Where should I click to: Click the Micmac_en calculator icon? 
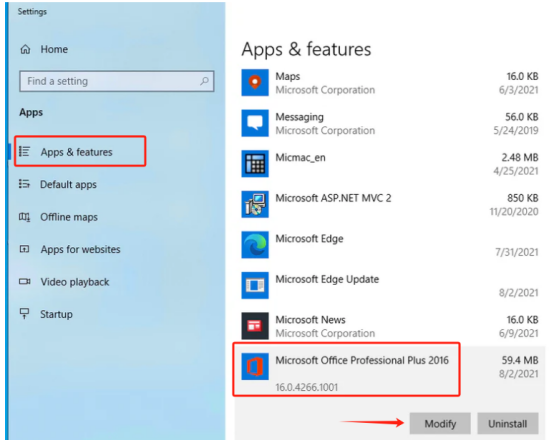(x=255, y=164)
